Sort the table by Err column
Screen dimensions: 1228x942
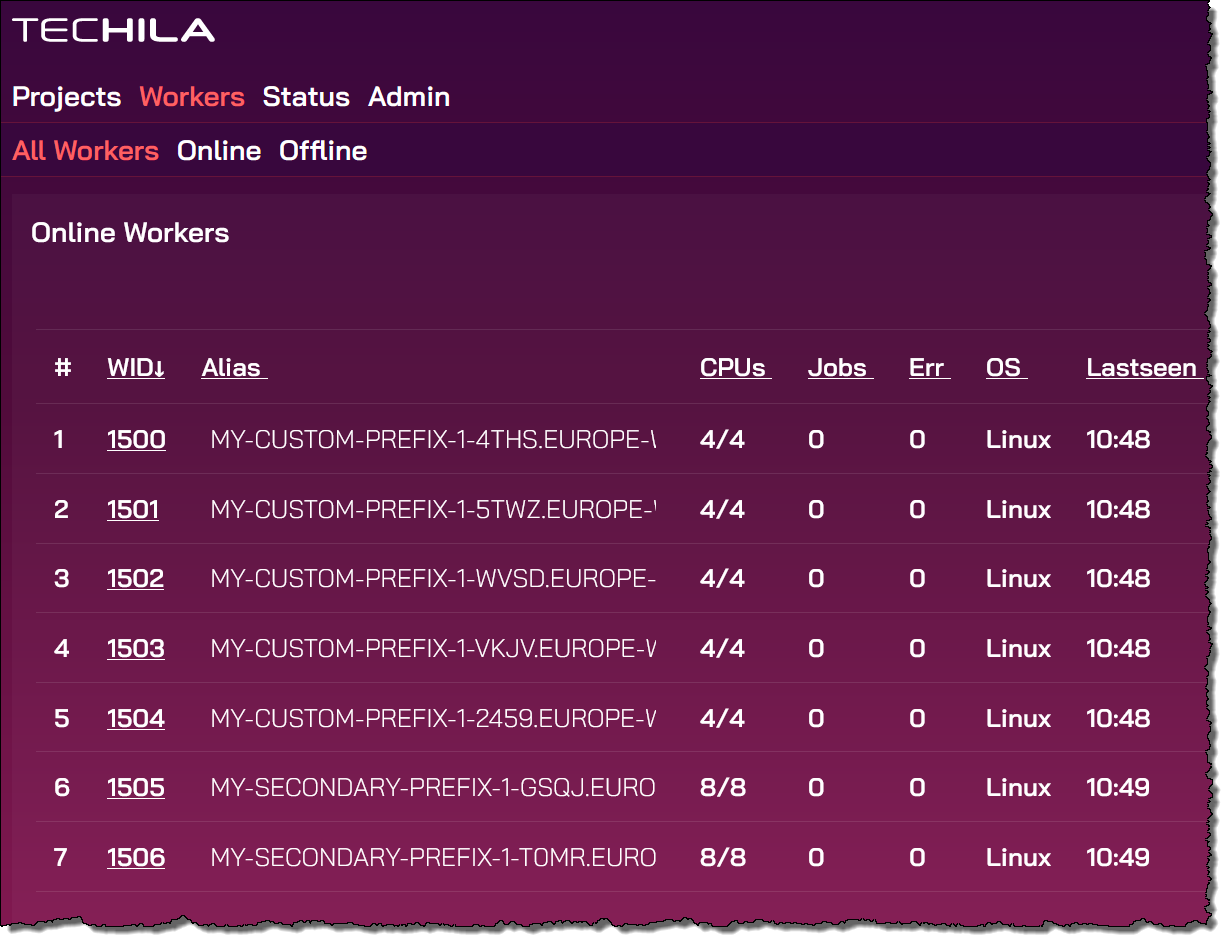[927, 368]
